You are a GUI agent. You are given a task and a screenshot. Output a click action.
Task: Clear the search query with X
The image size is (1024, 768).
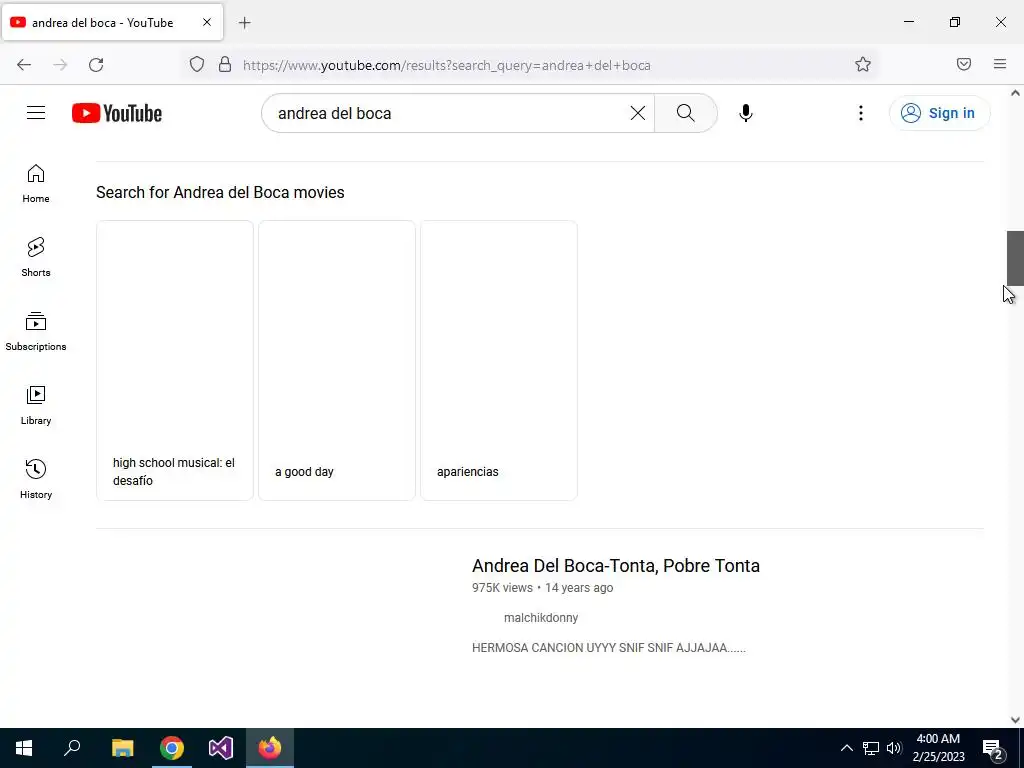637,113
